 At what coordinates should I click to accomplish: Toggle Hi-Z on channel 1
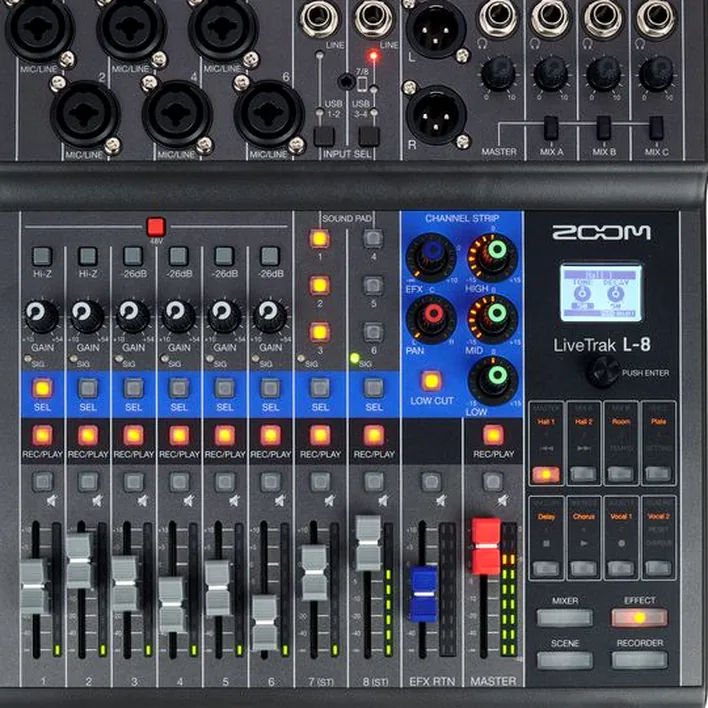pyautogui.click(x=42, y=256)
